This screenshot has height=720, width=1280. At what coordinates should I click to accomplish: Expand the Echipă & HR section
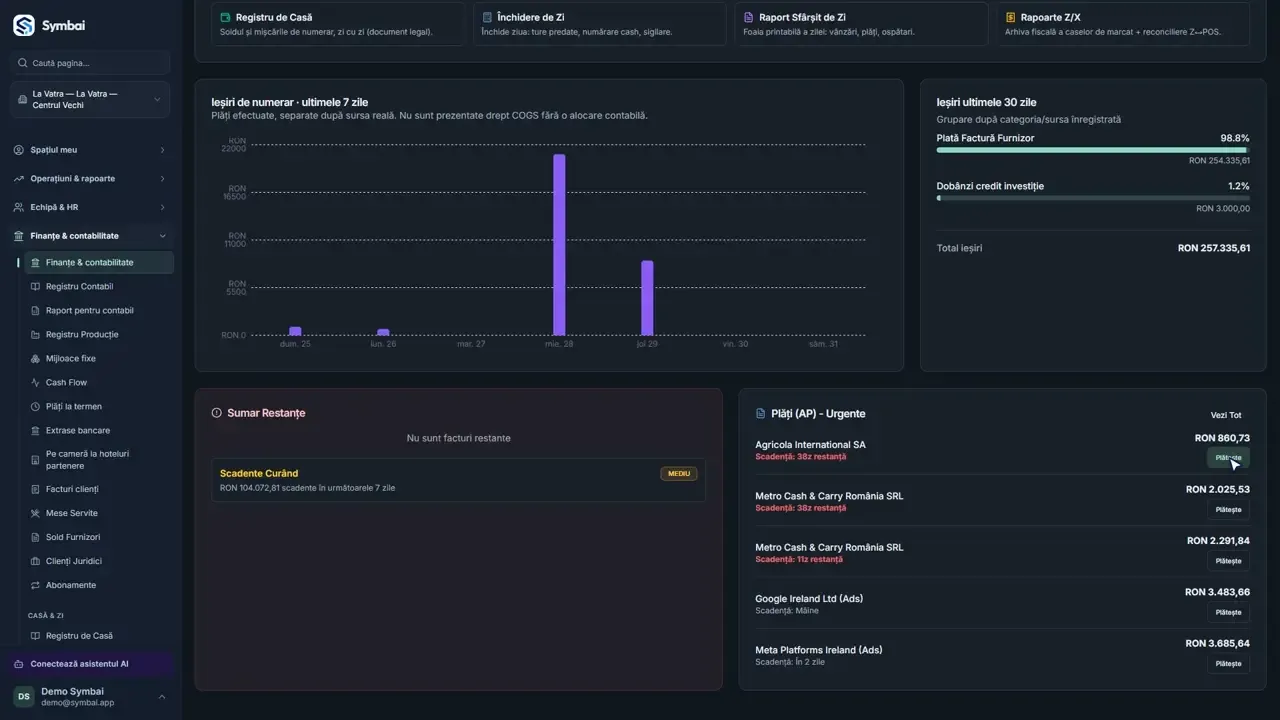[x=163, y=208]
